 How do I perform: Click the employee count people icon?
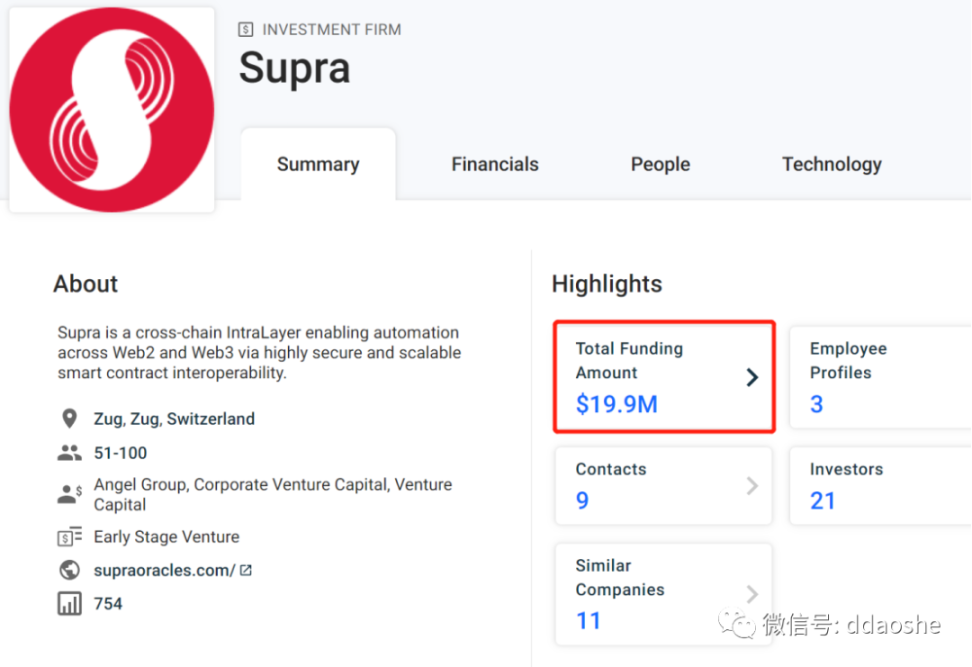pyautogui.click(x=69, y=453)
